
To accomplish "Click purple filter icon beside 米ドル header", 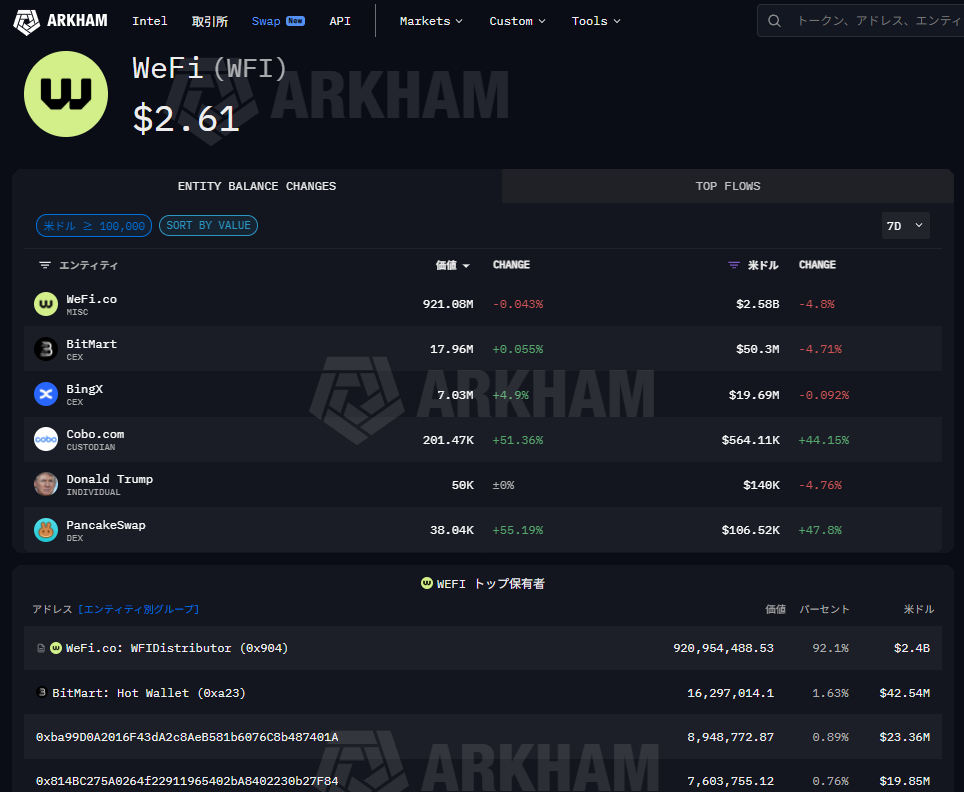I will [733, 265].
